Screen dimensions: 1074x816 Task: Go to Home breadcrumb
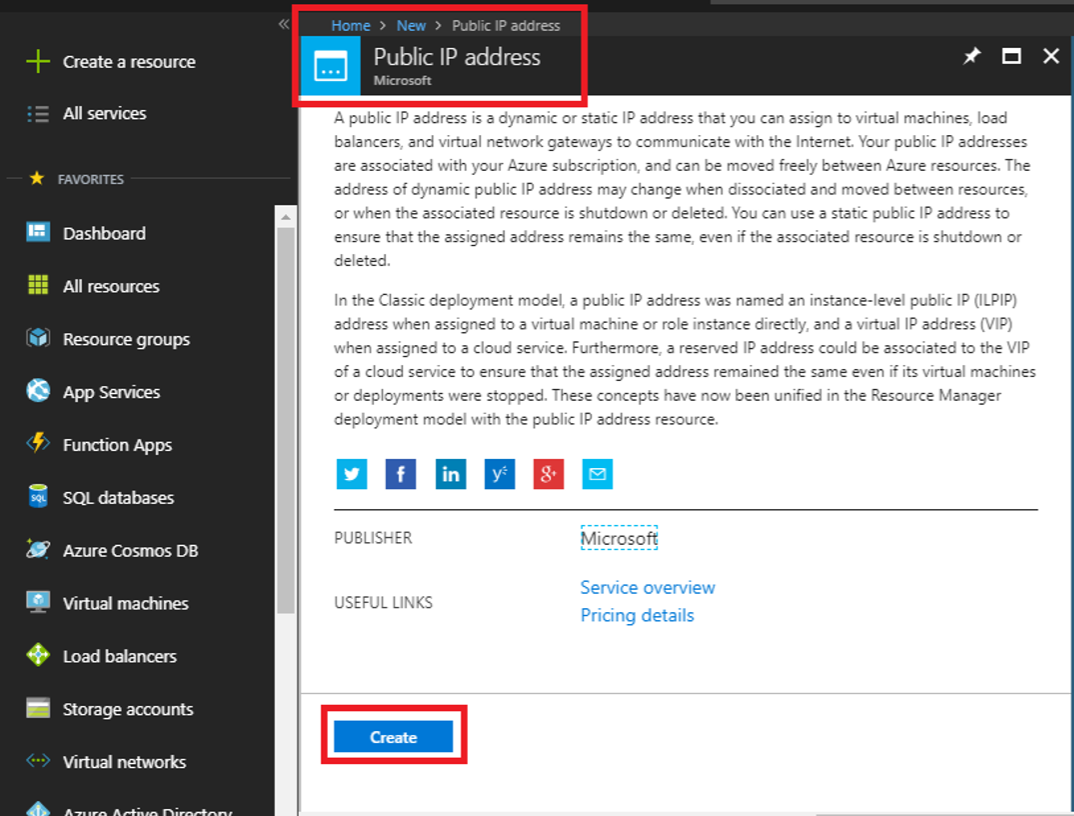[351, 25]
